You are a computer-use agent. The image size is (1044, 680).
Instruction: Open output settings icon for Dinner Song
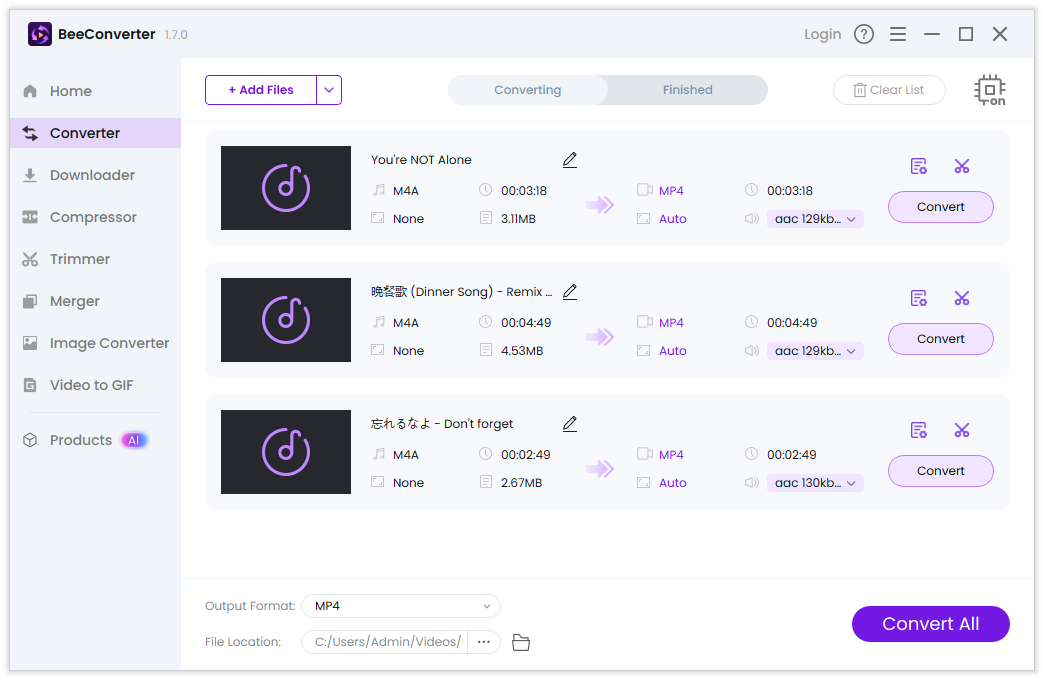pos(918,298)
